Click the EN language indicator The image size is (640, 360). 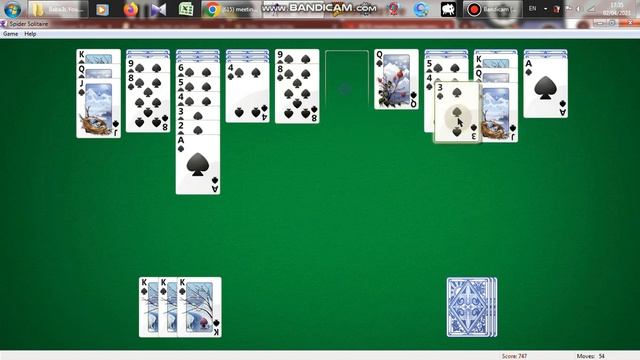[532, 9]
